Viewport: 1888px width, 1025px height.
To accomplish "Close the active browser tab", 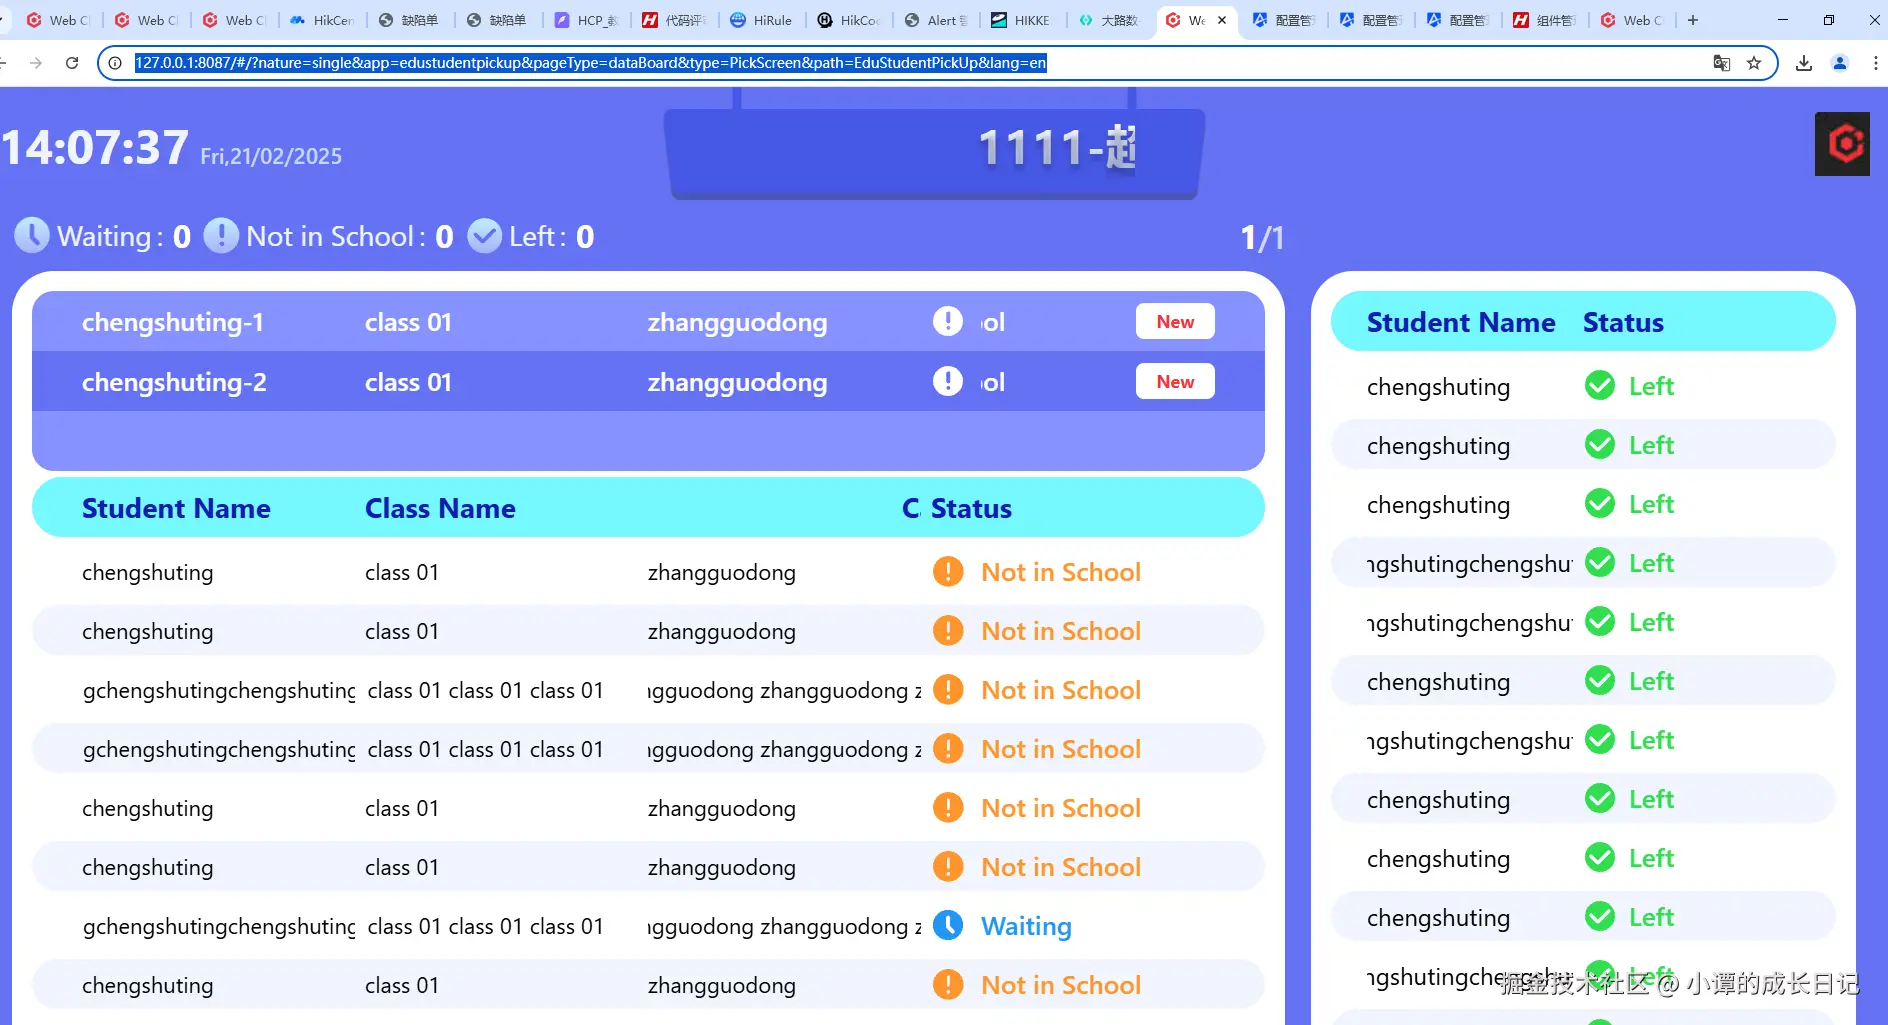I will (x=1222, y=20).
